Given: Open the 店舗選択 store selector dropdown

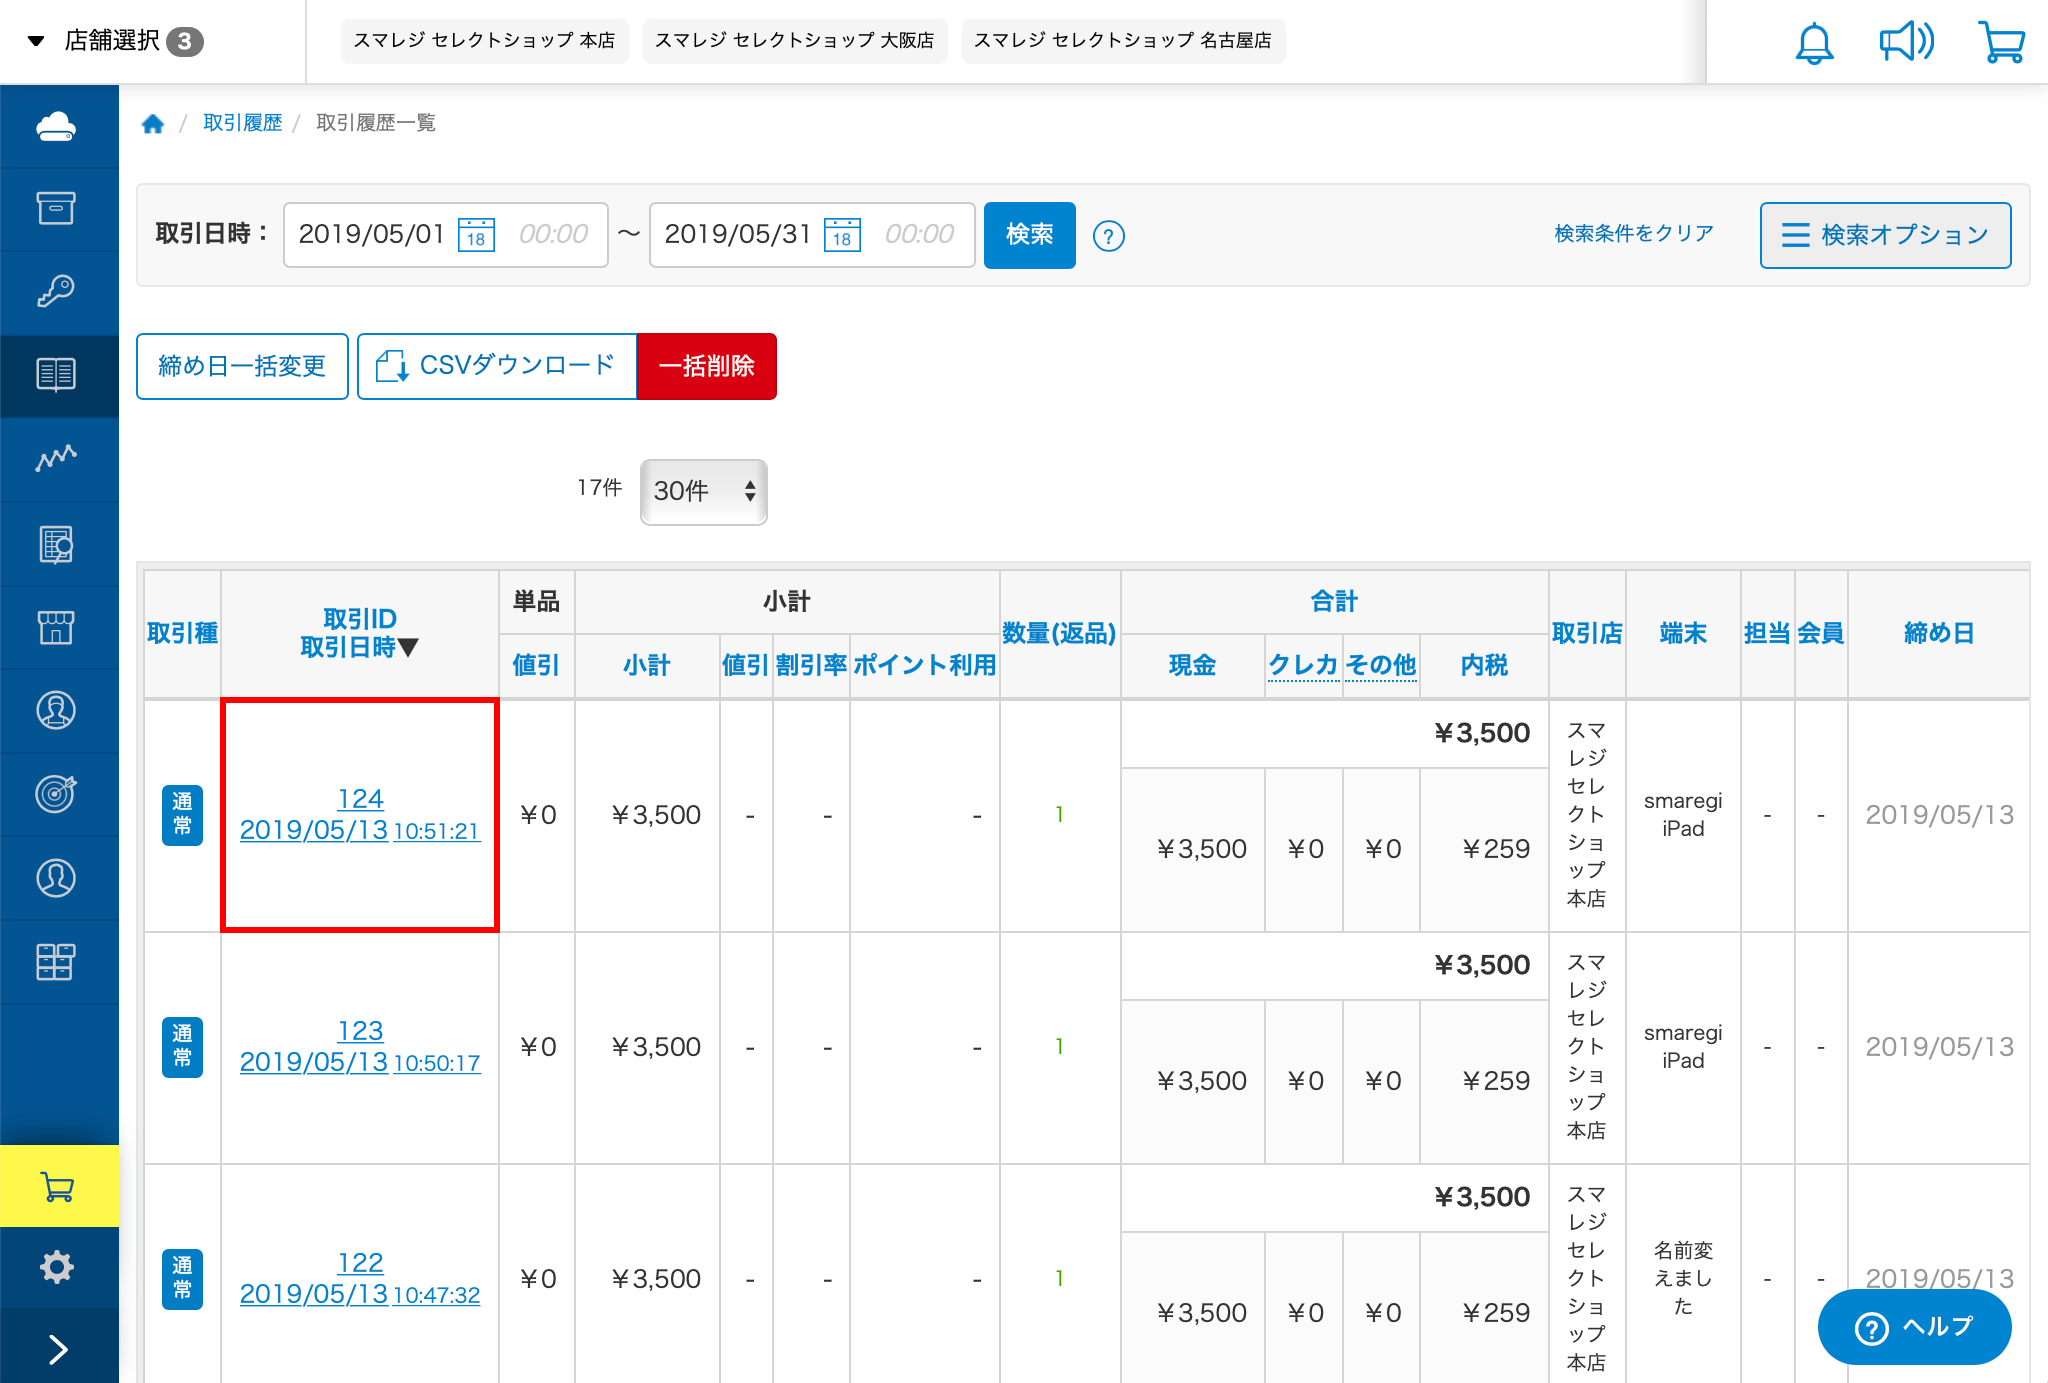Looking at the screenshot, I should click(115, 41).
